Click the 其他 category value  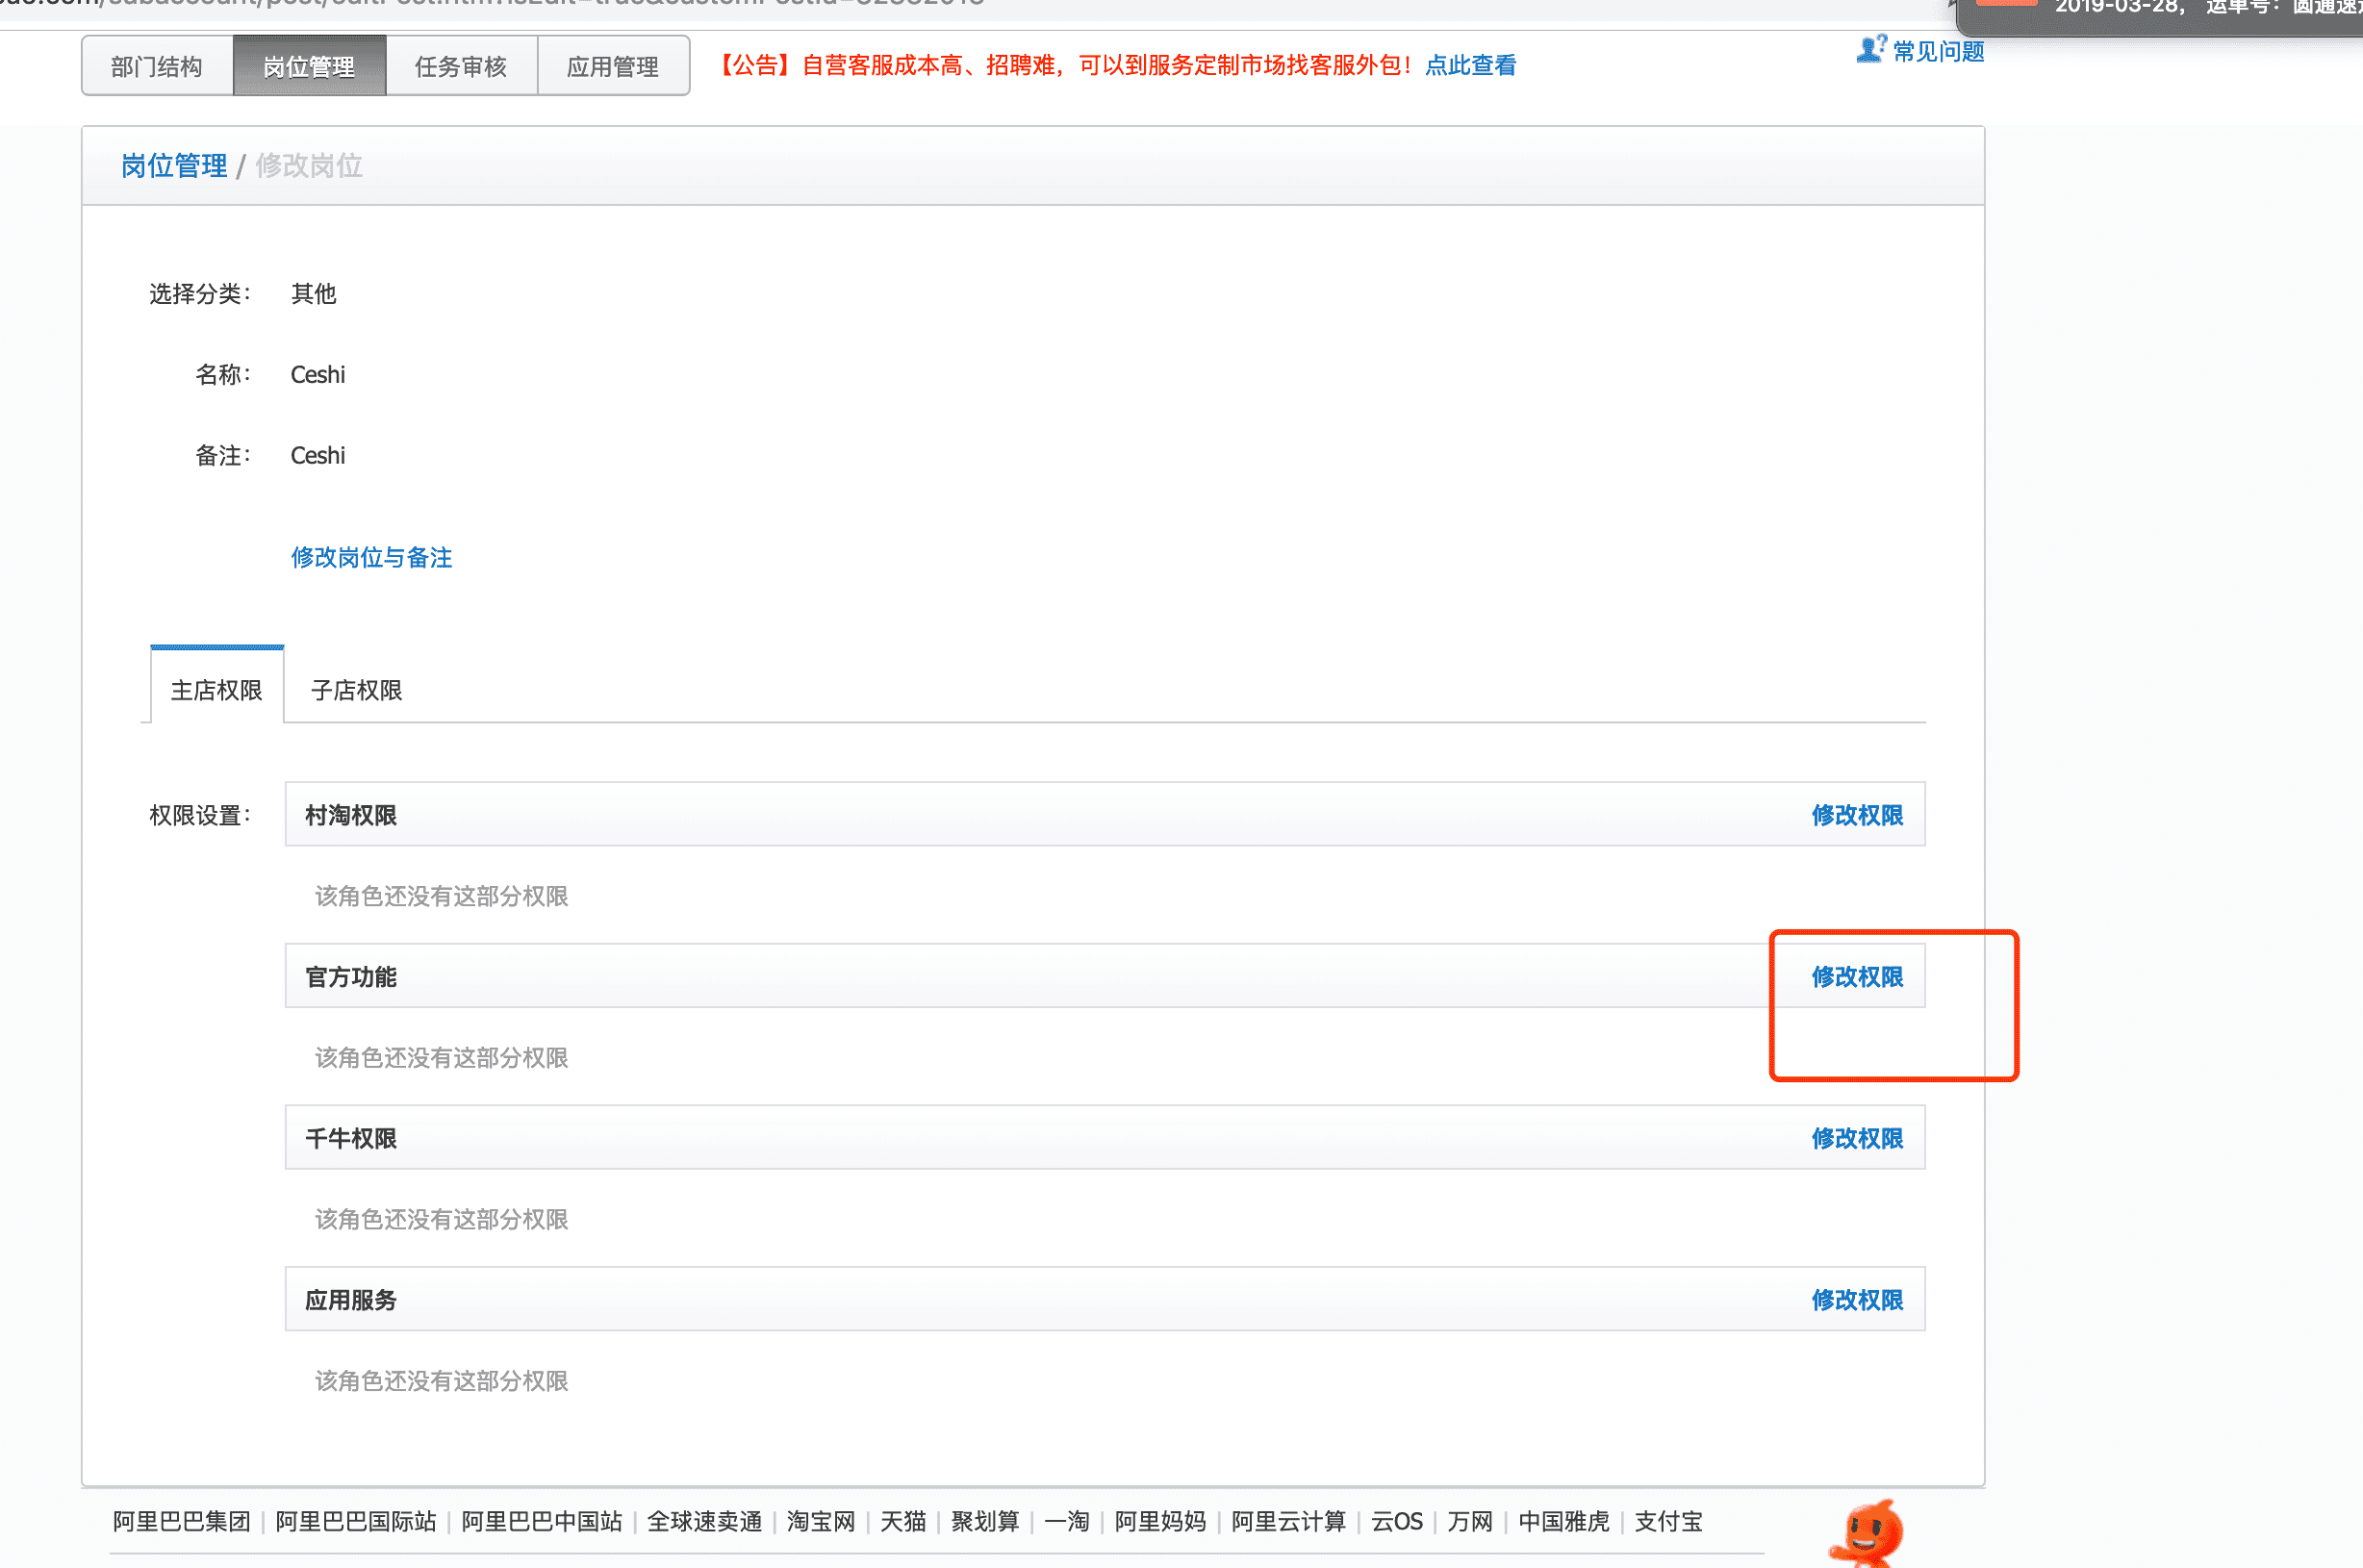pyautogui.click(x=313, y=293)
